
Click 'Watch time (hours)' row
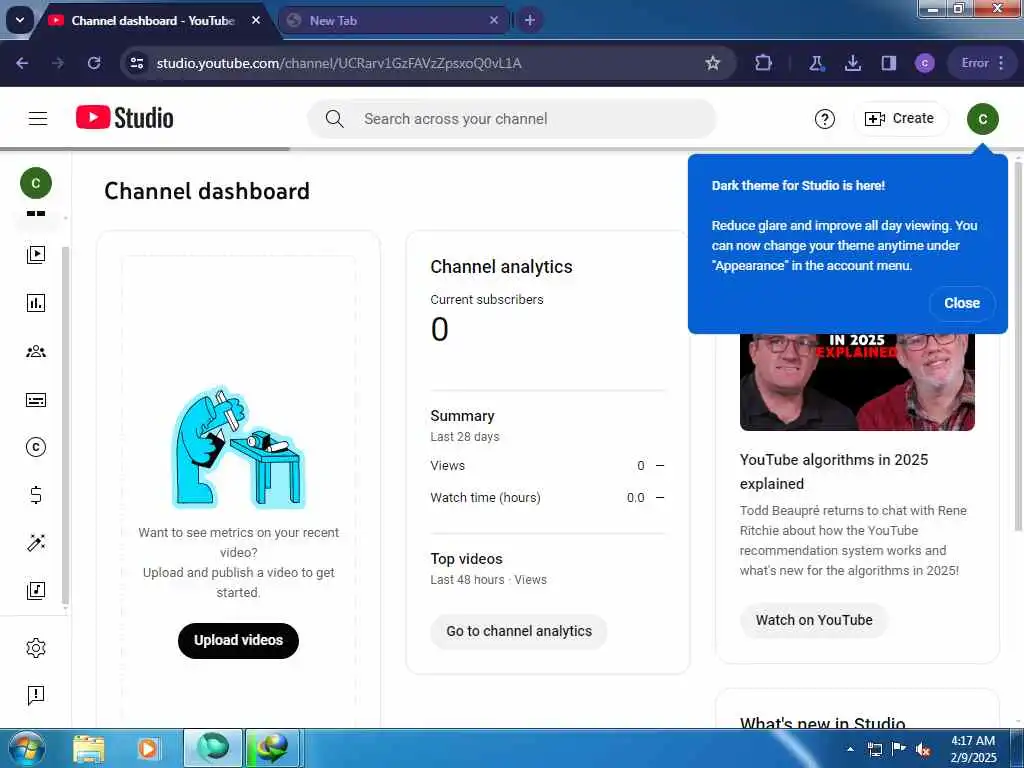(x=547, y=498)
